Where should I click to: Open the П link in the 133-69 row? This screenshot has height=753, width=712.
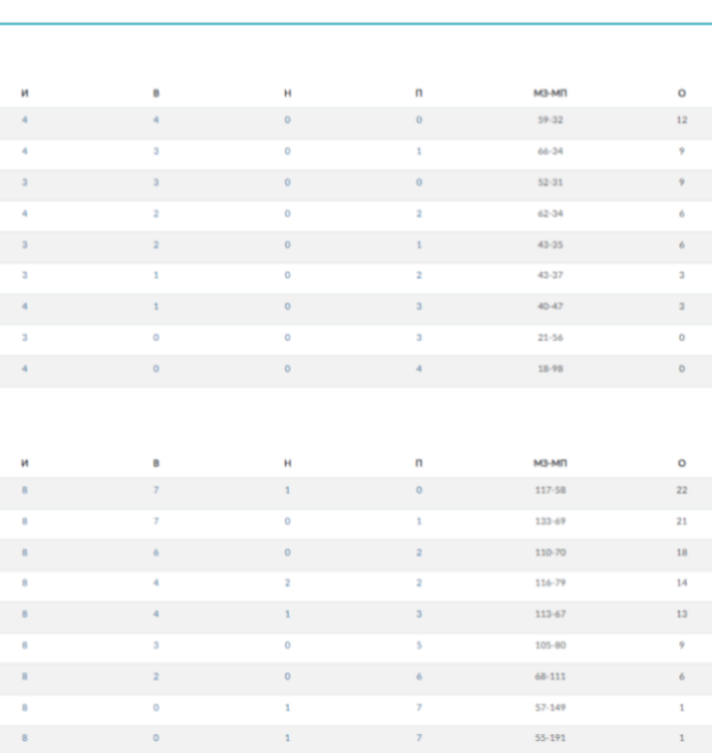419,522
